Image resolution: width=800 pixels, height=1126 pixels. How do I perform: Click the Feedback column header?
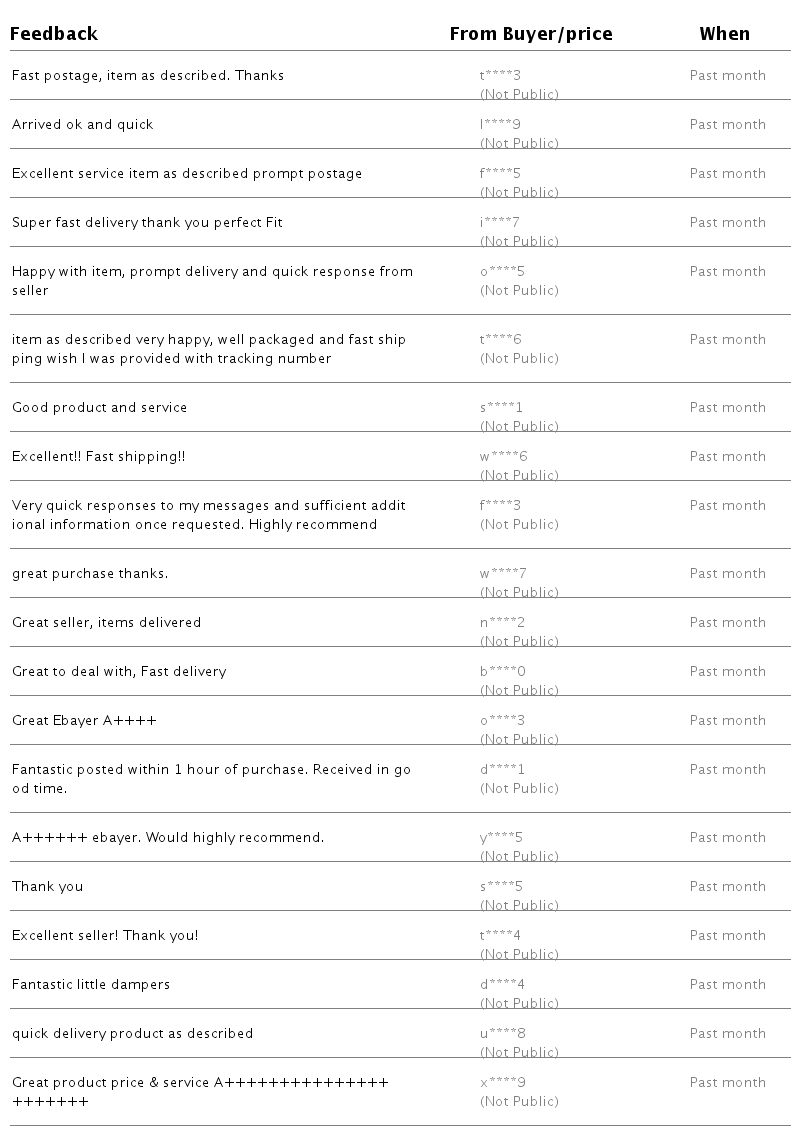point(54,34)
